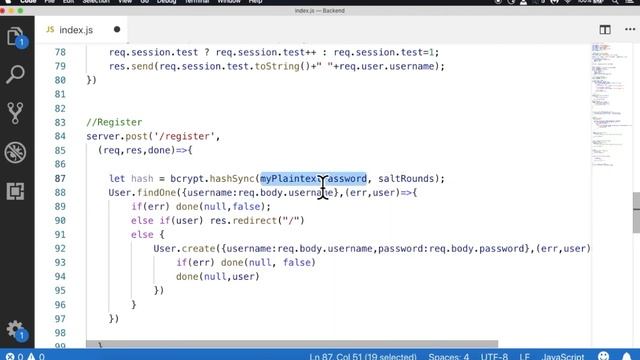This screenshot has width=640, height=360.
Task: Open the editor More Actions ellipsis menu
Action: pyautogui.click(x=630, y=29)
